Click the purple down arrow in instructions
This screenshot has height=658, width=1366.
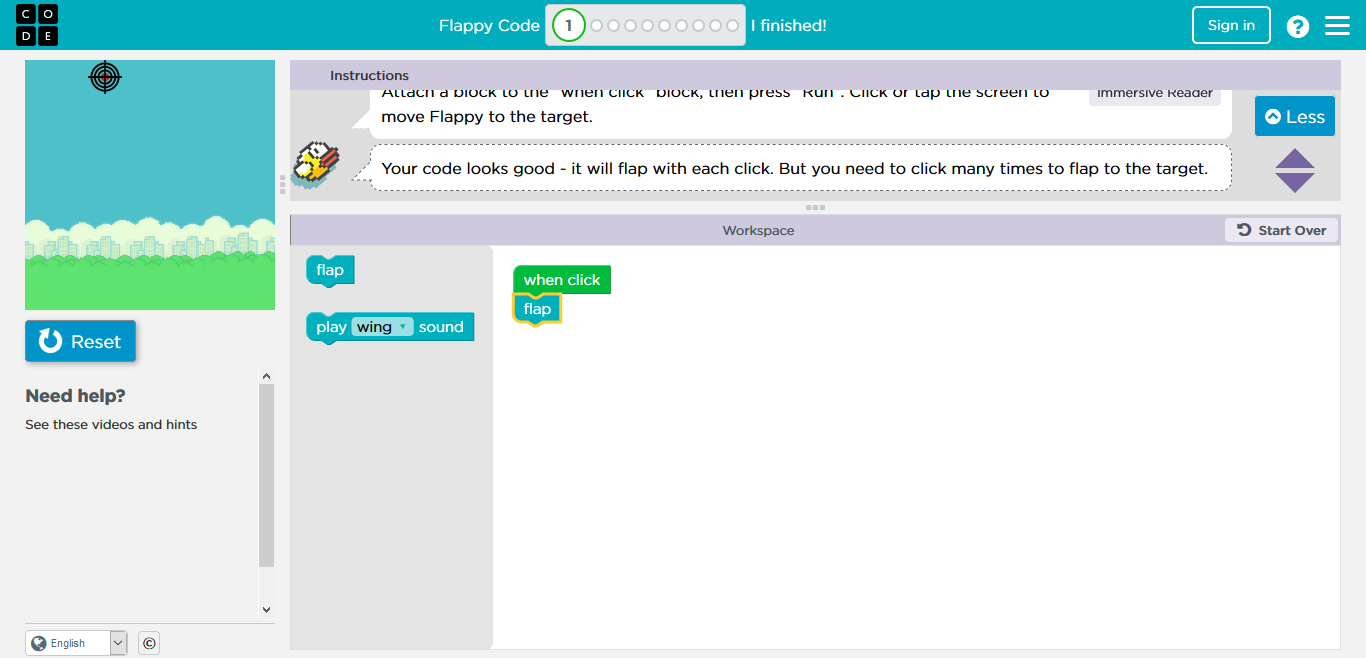click(x=1295, y=183)
